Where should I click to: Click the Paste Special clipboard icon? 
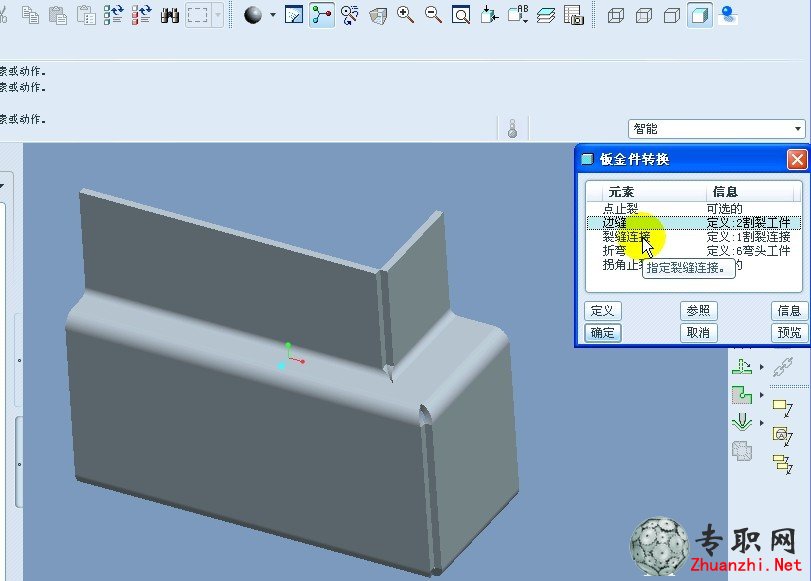pyautogui.click(x=86, y=15)
